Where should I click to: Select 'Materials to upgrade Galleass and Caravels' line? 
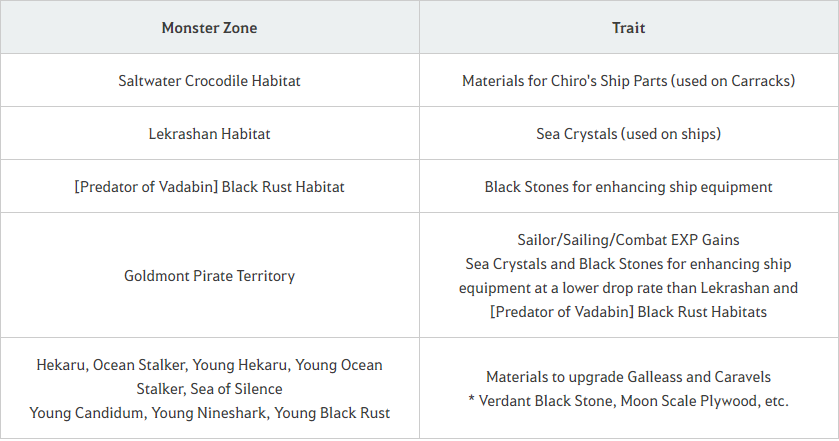pos(628,377)
